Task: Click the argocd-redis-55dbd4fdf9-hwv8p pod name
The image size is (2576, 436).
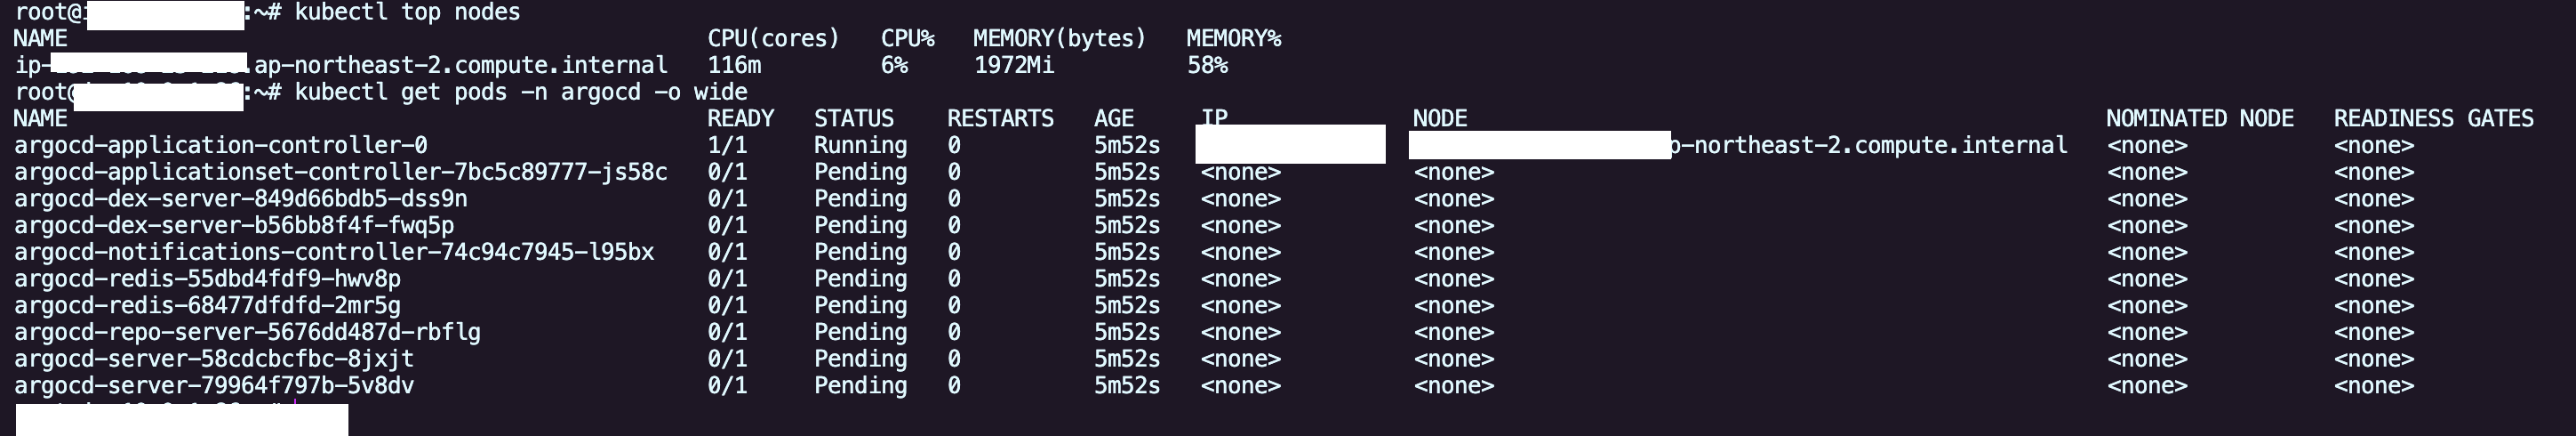Action: coord(207,279)
